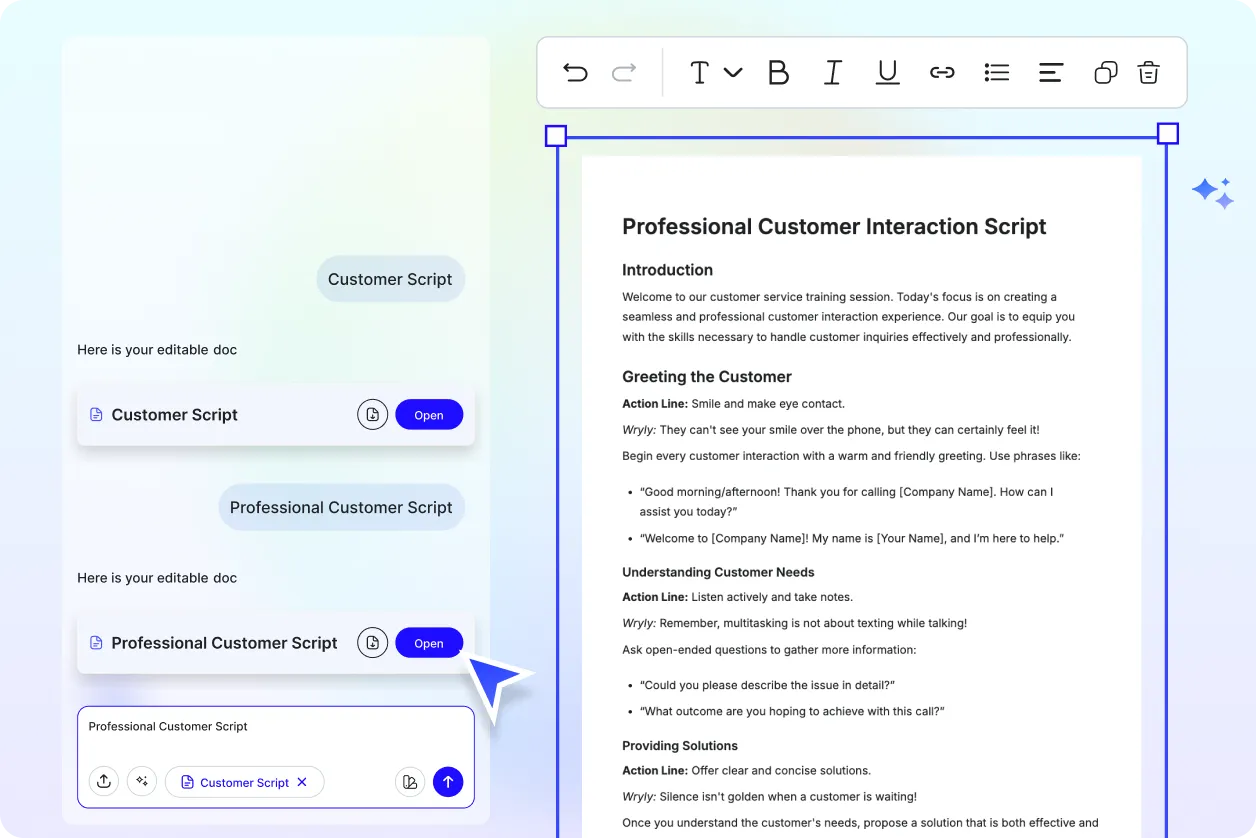Screen dimensions: 1256x838
Task: Click the sparkle icon beside the document canvas
Action: coord(1212,192)
